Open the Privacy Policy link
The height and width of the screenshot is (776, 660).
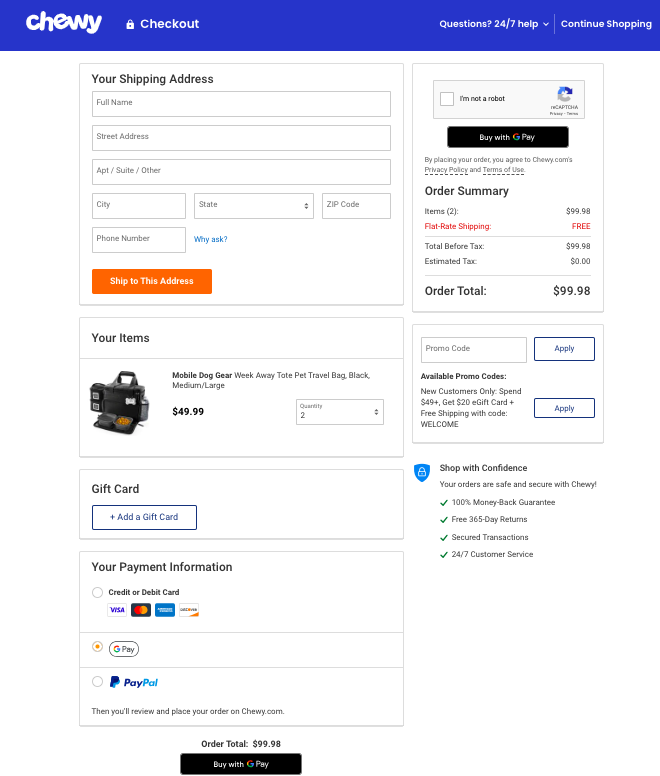coord(445,170)
